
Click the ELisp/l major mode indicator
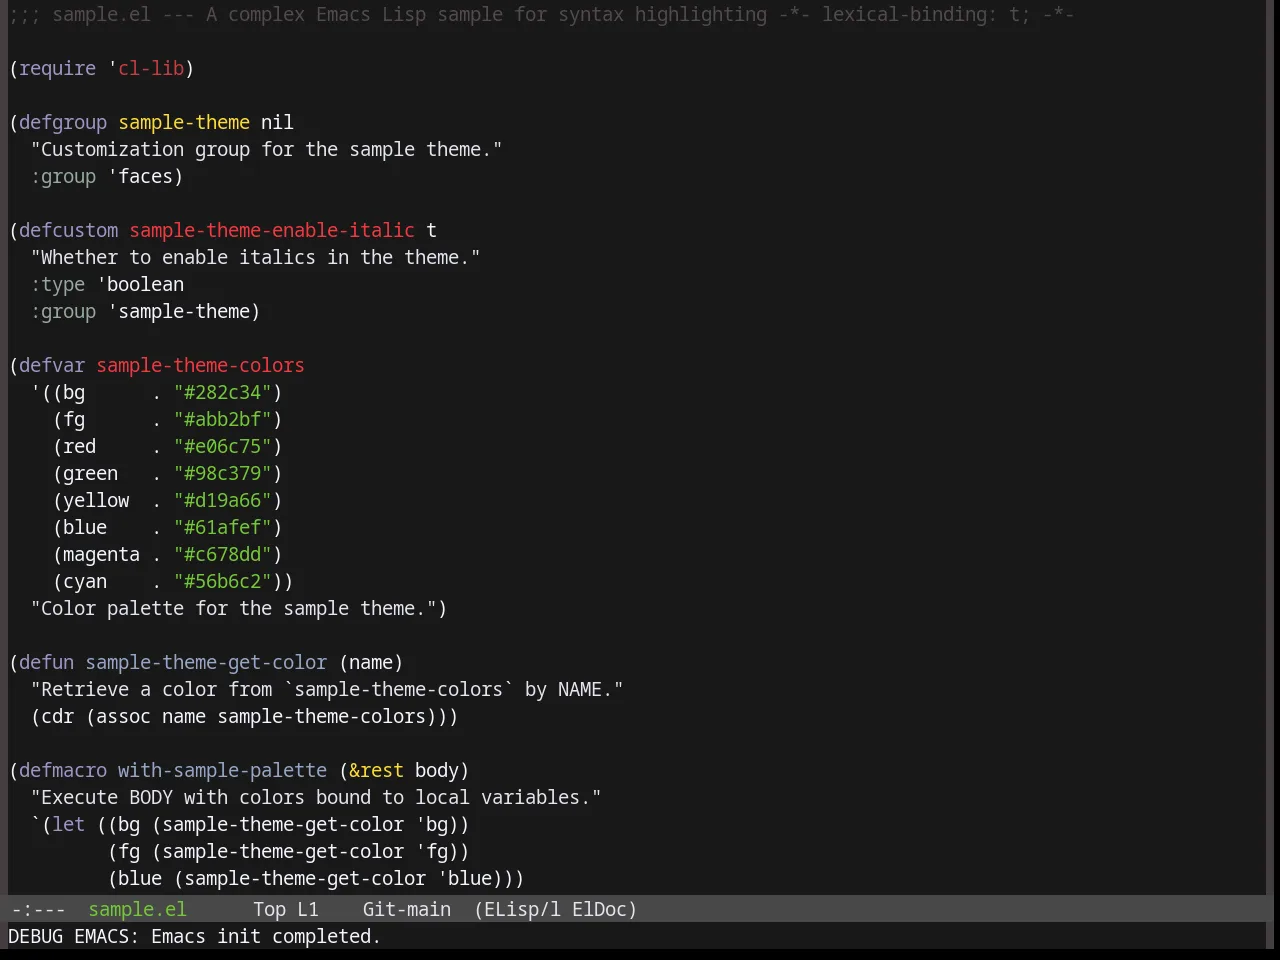pyautogui.click(x=522, y=909)
